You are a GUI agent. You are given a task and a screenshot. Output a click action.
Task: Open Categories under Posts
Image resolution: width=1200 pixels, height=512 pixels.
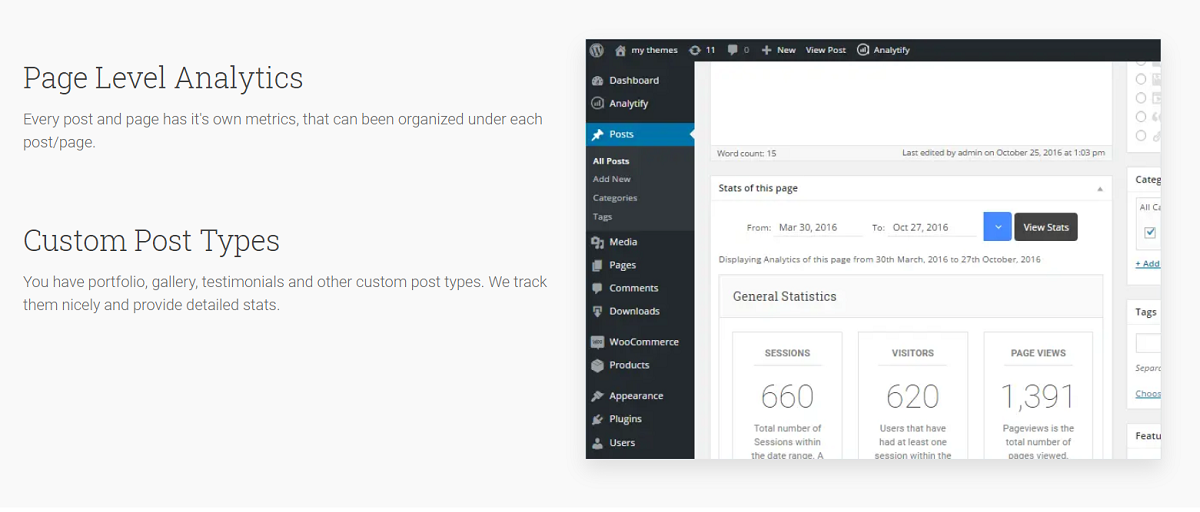coord(615,198)
